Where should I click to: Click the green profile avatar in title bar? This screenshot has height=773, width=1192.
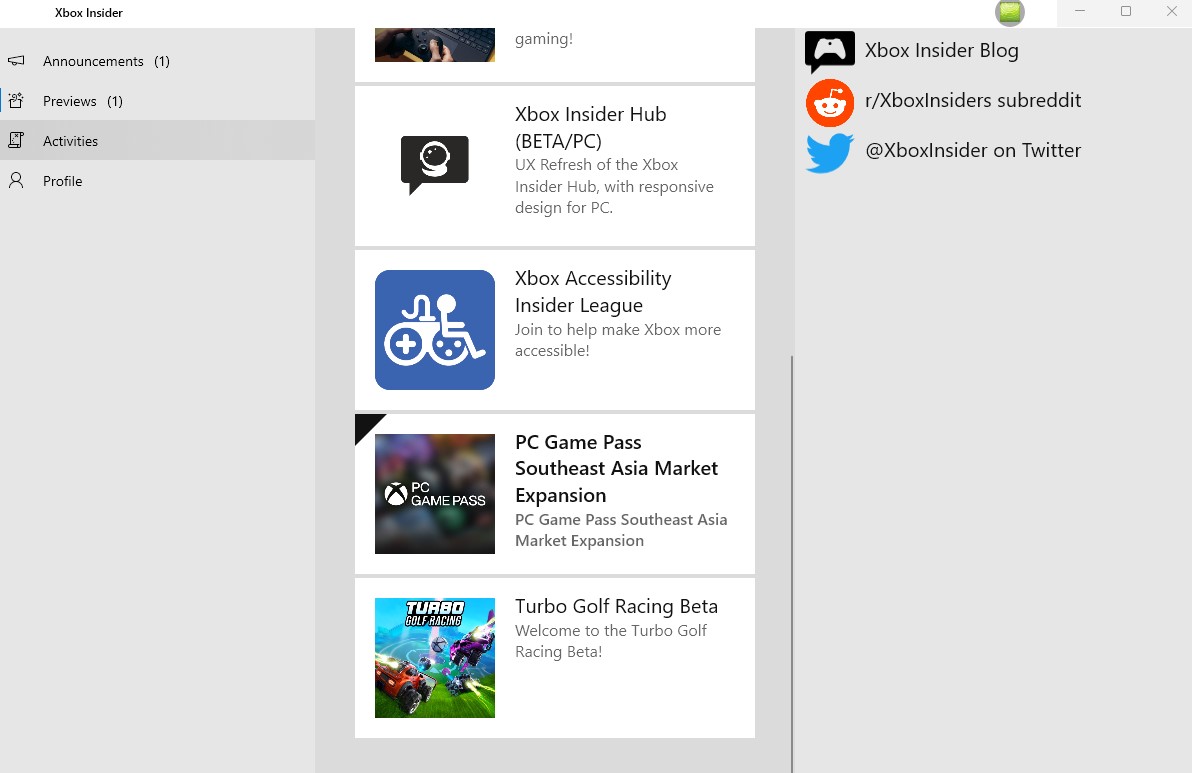(x=1010, y=12)
